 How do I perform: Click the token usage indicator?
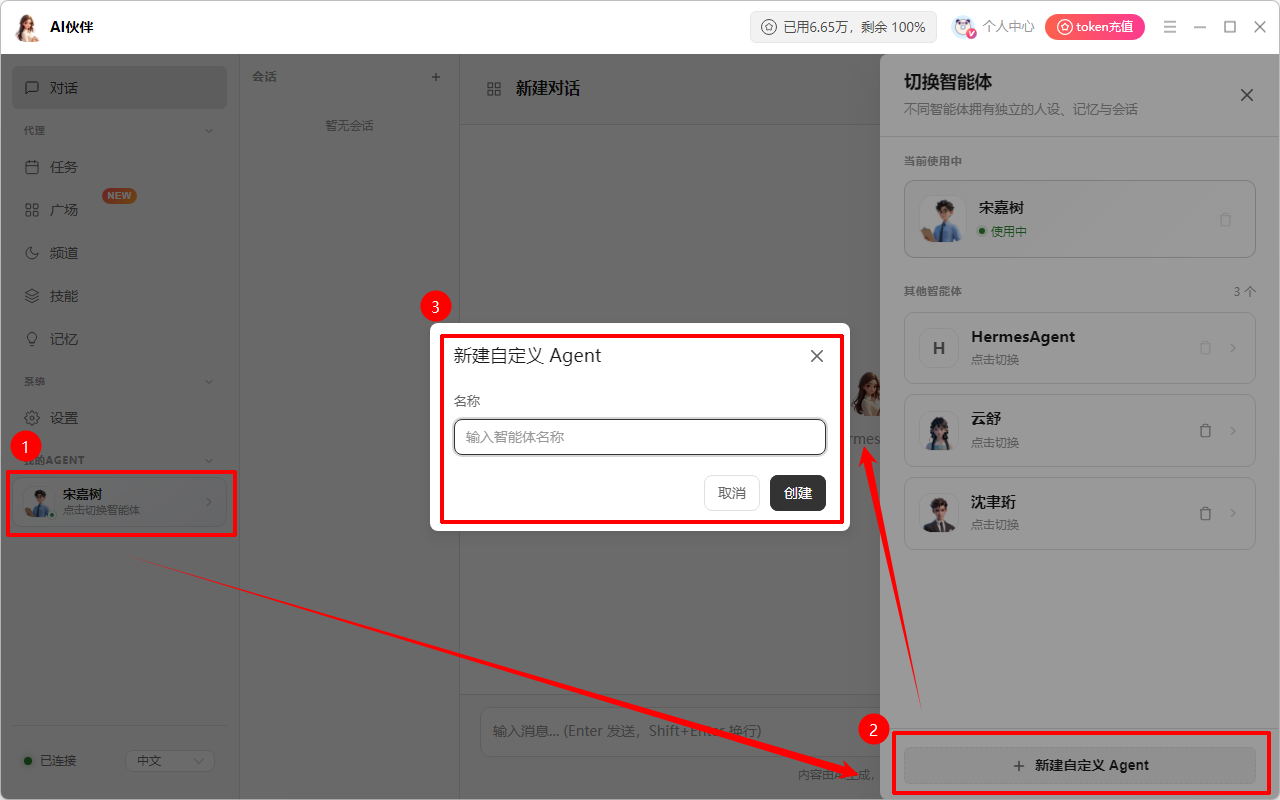click(x=843, y=27)
